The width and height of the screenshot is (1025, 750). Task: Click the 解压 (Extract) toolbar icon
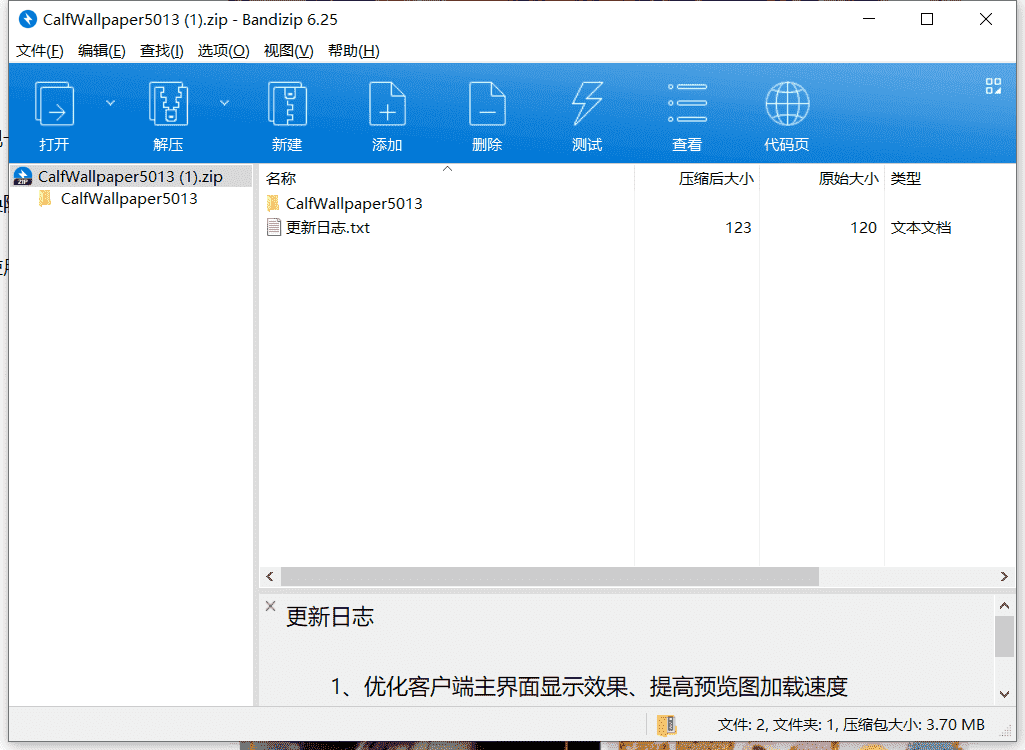click(x=169, y=104)
